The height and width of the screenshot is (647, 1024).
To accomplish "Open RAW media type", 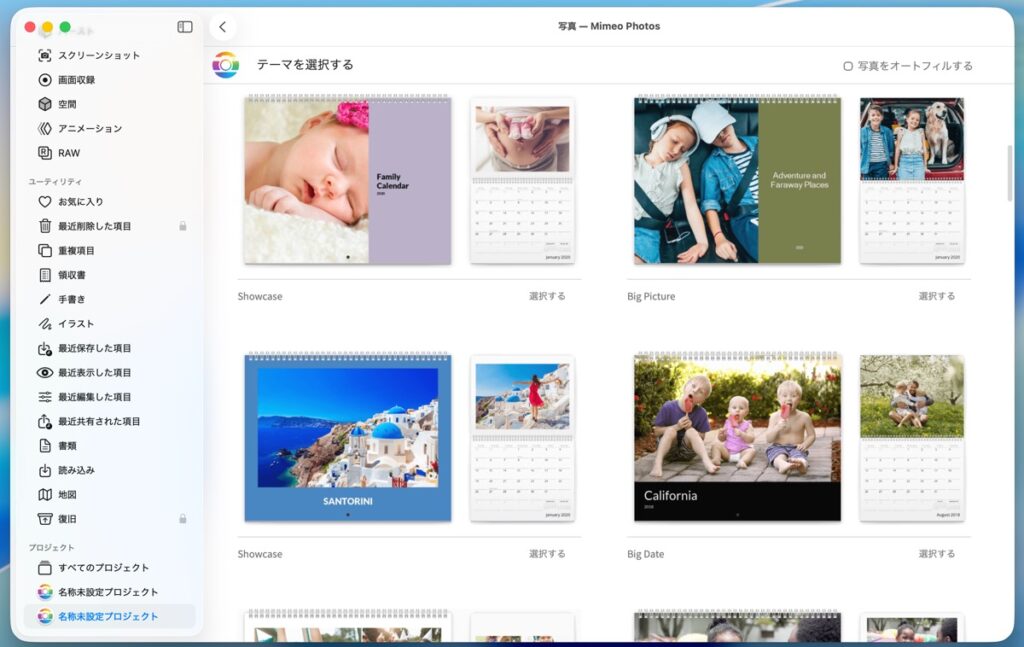I will pos(68,153).
